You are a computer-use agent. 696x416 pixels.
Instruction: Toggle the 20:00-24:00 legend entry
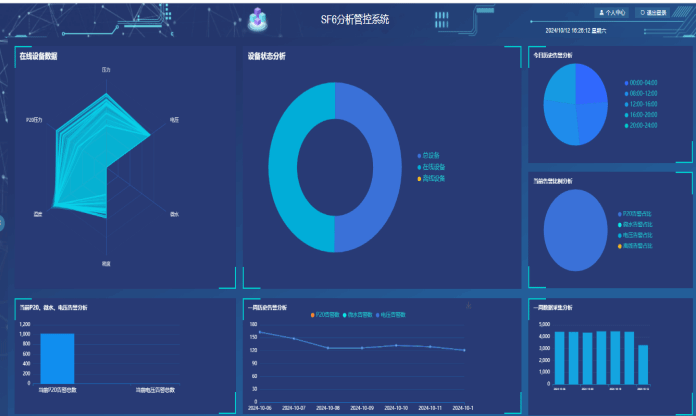click(x=640, y=126)
